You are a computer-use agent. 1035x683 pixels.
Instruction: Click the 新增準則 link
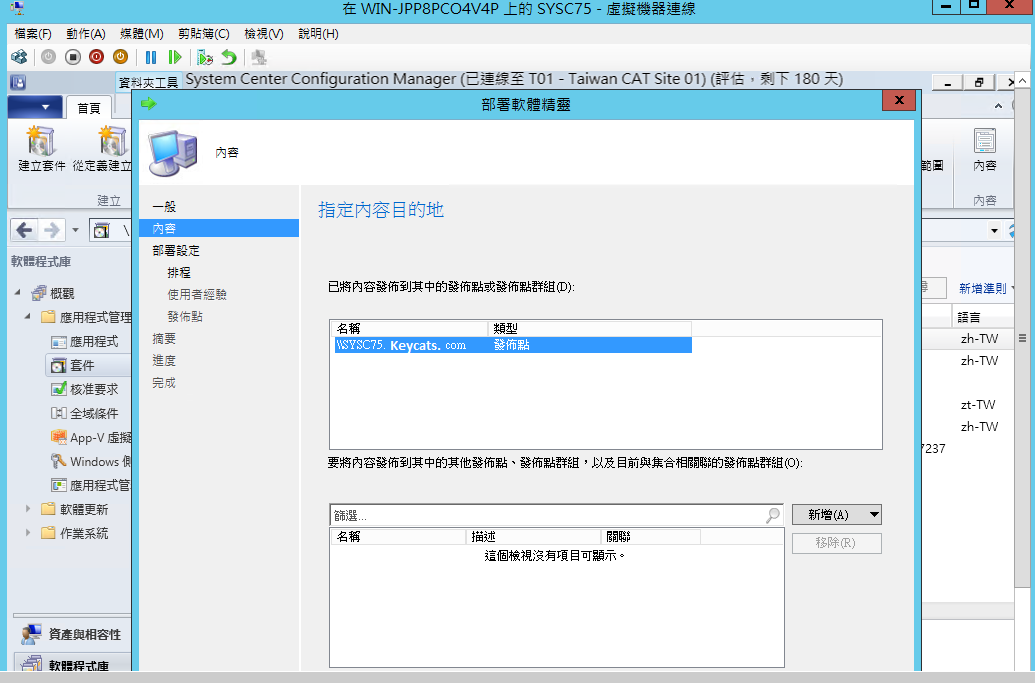coord(983,288)
